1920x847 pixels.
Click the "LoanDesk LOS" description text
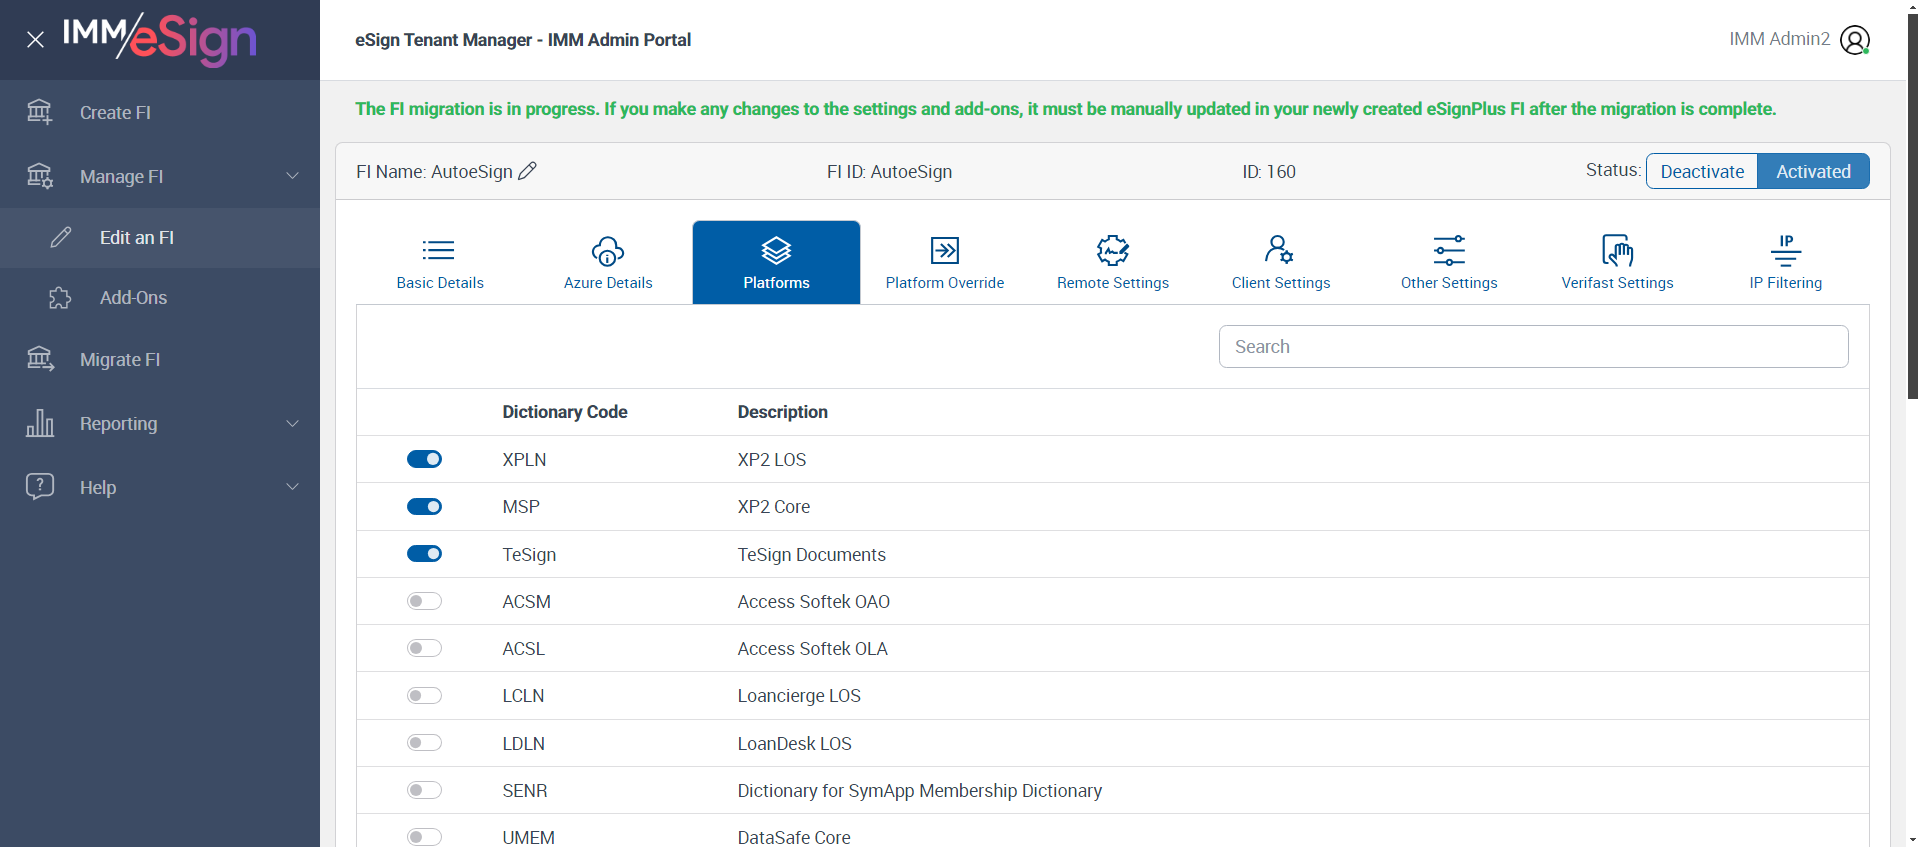pyautogui.click(x=795, y=743)
